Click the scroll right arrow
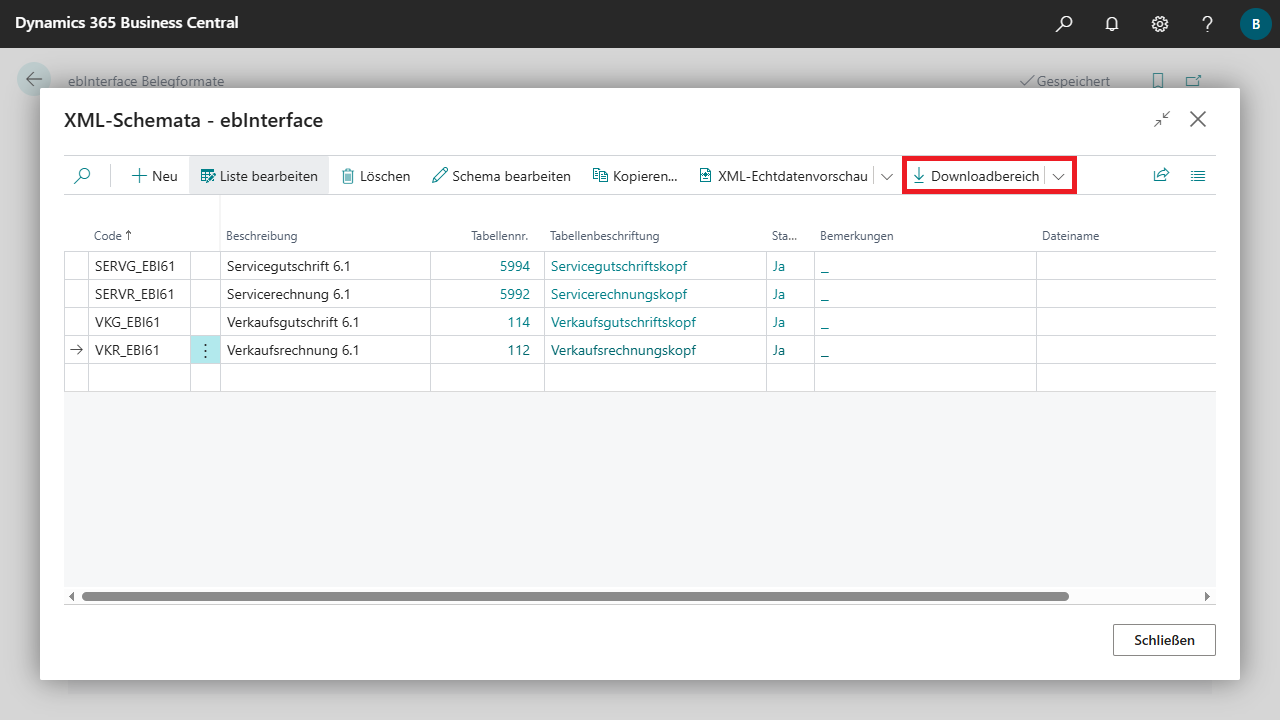This screenshot has width=1280, height=720. [x=1207, y=596]
